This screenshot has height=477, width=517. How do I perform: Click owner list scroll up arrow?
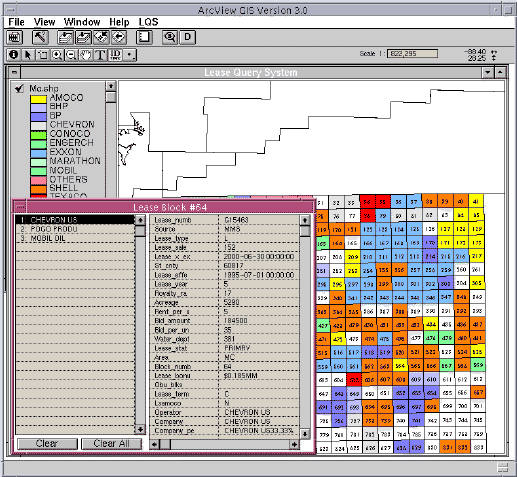coord(140,220)
